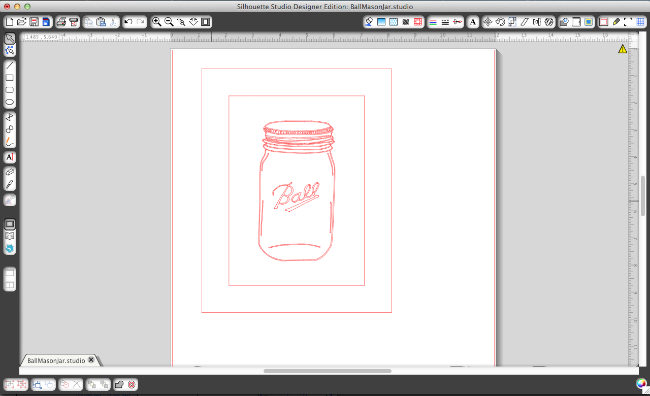Open the Cut Settings pencil icon
Viewport: 650px width, 396px height.
(616, 22)
